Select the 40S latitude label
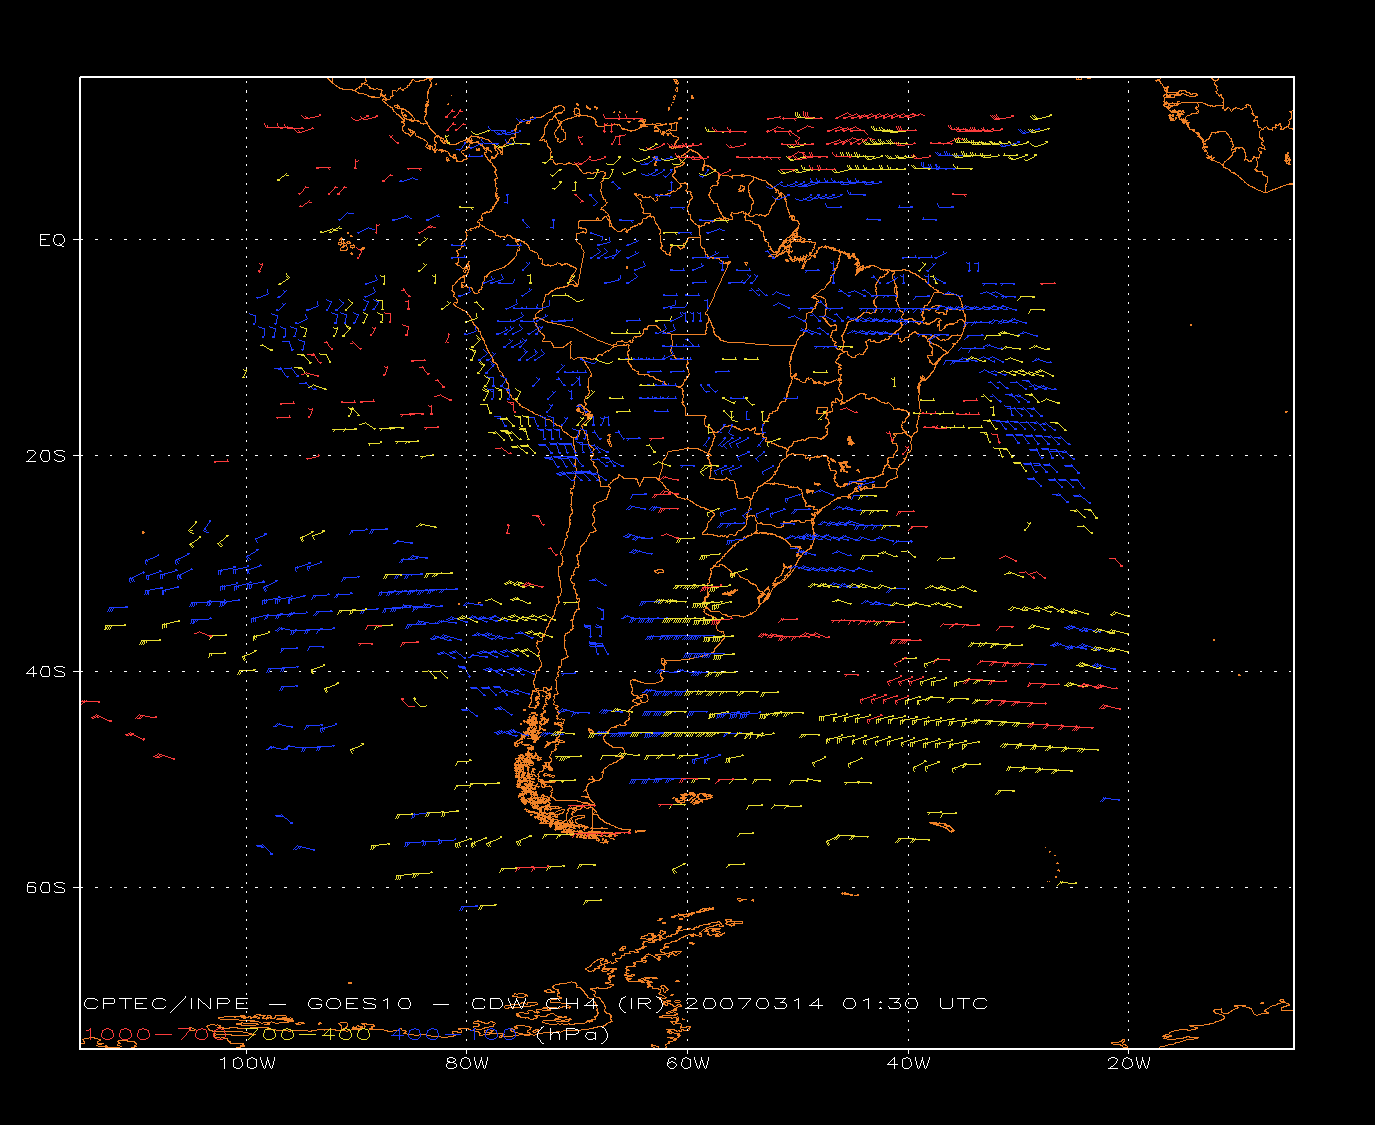1375x1125 pixels. pyautogui.click(x=45, y=671)
